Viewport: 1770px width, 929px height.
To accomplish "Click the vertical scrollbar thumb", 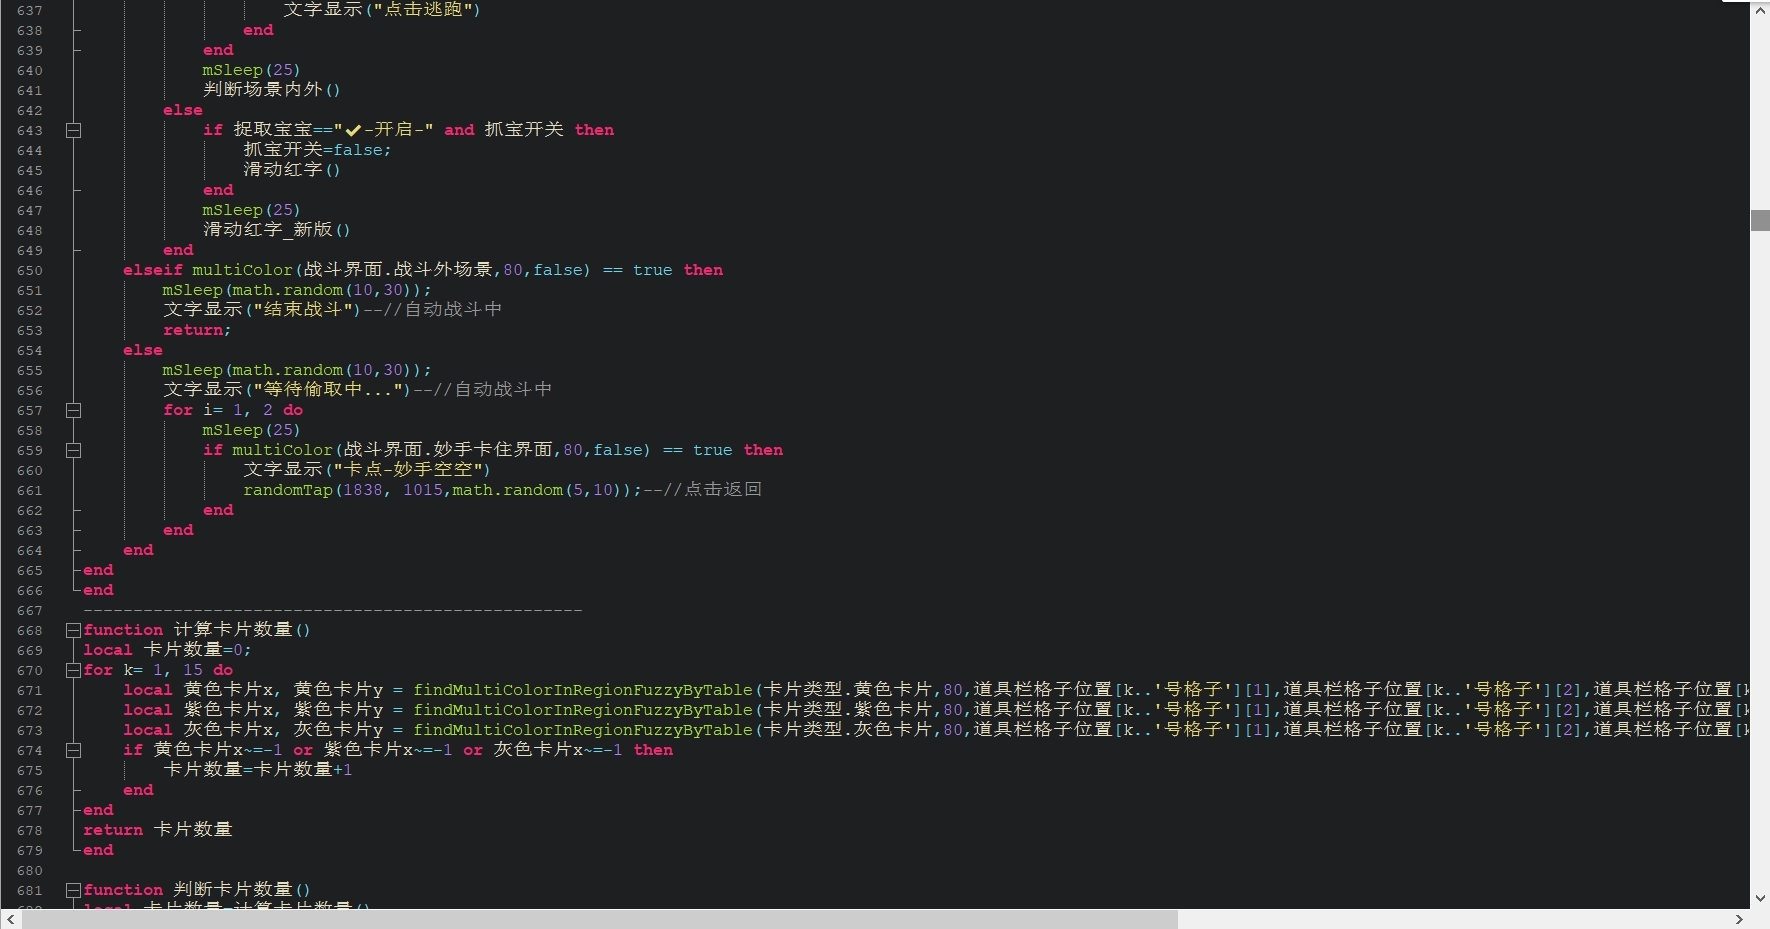I will coord(1760,220).
